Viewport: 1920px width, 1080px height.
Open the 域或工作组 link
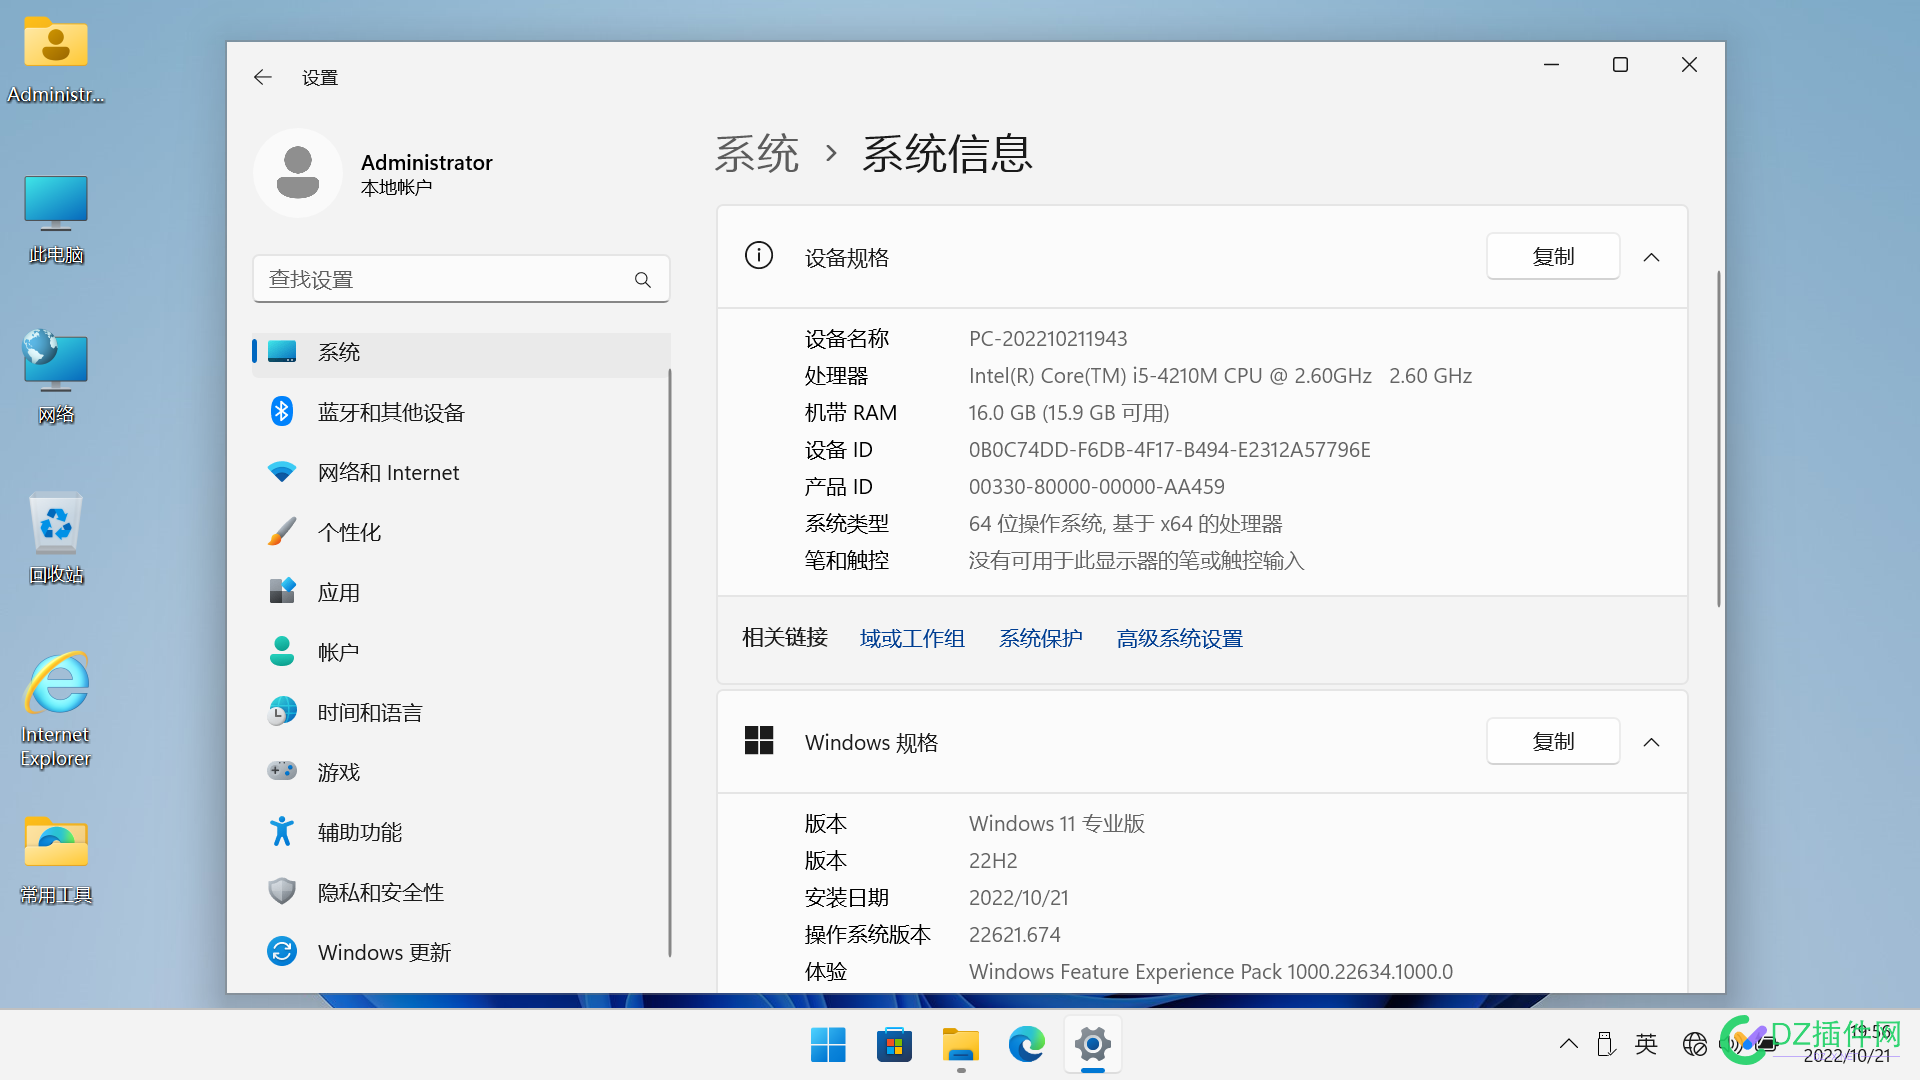[x=912, y=638]
